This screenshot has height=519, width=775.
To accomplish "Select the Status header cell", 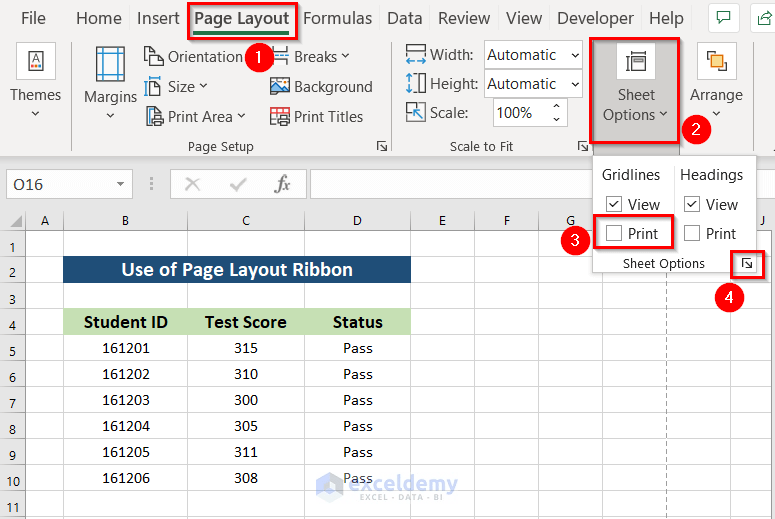I will point(357,322).
